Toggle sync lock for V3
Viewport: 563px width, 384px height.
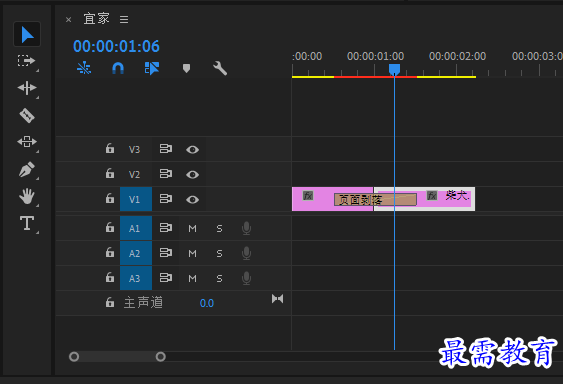pyautogui.click(x=166, y=149)
